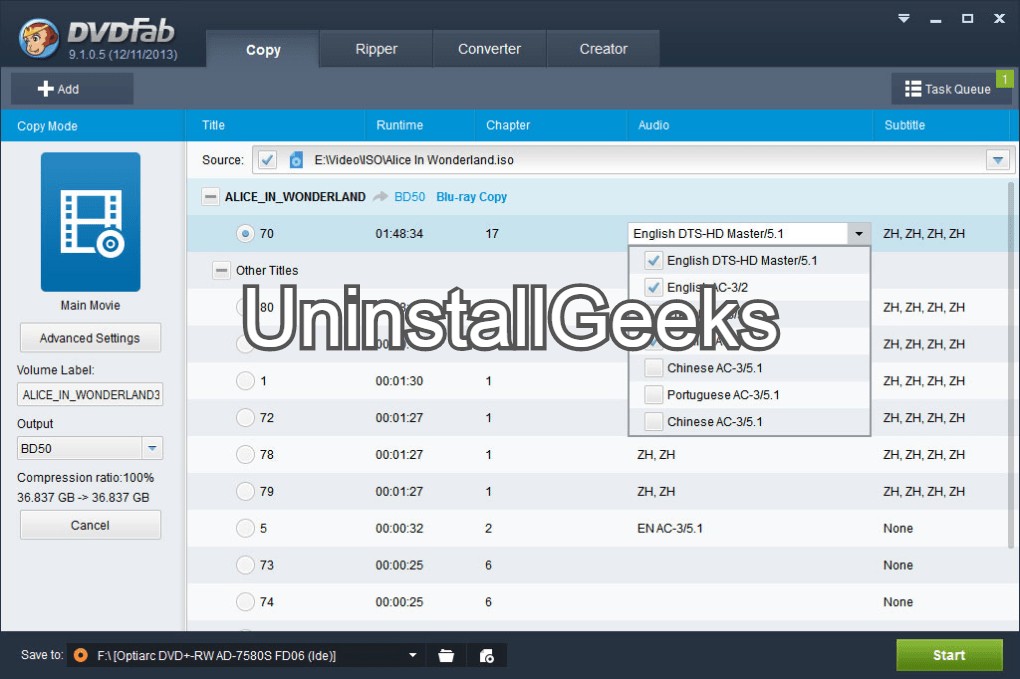The width and height of the screenshot is (1020, 679).
Task: Open the Task Queue list icon
Action: (x=913, y=88)
